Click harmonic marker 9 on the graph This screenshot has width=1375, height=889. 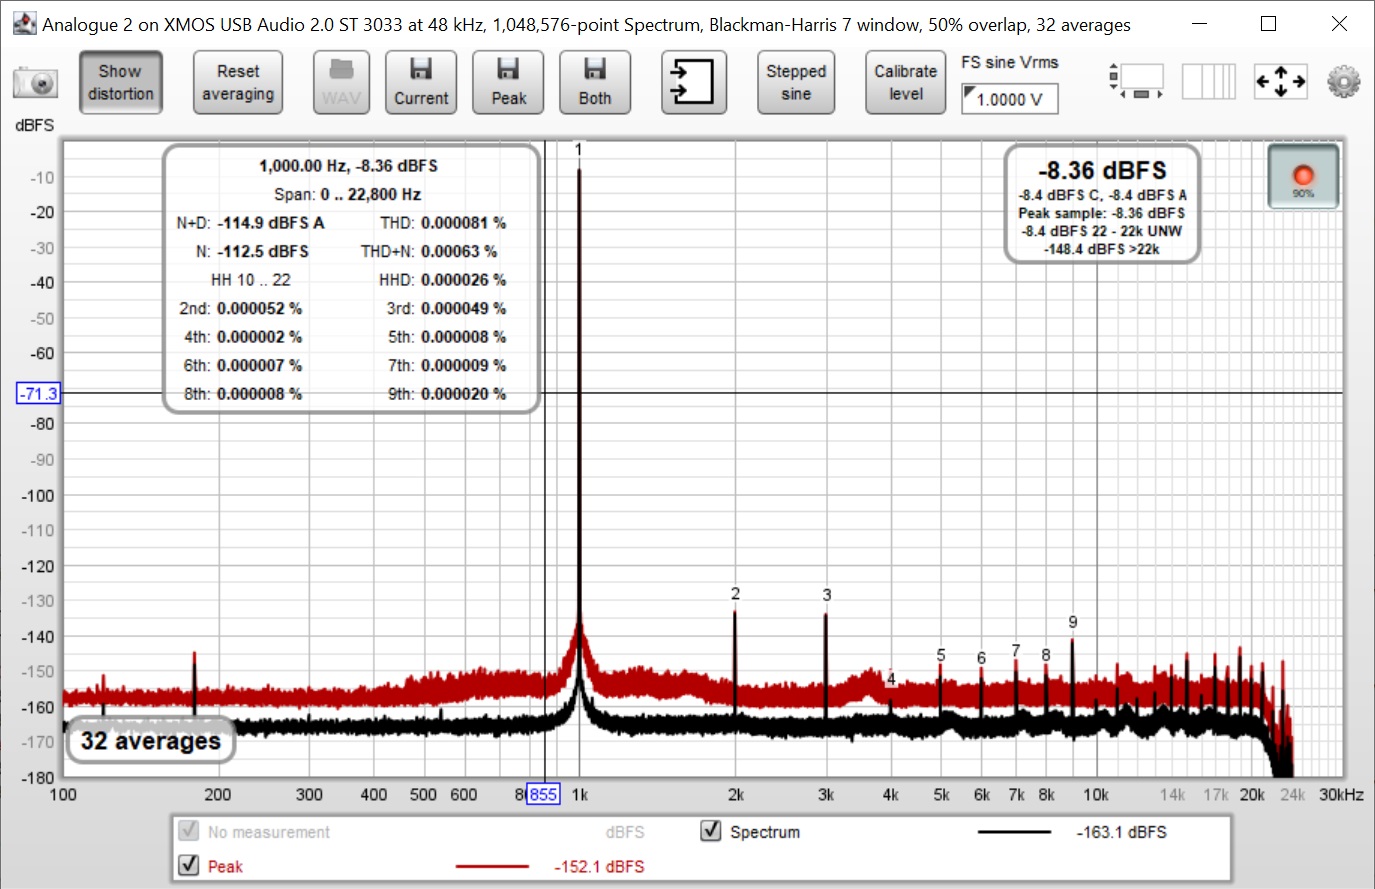pos(1073,622)
